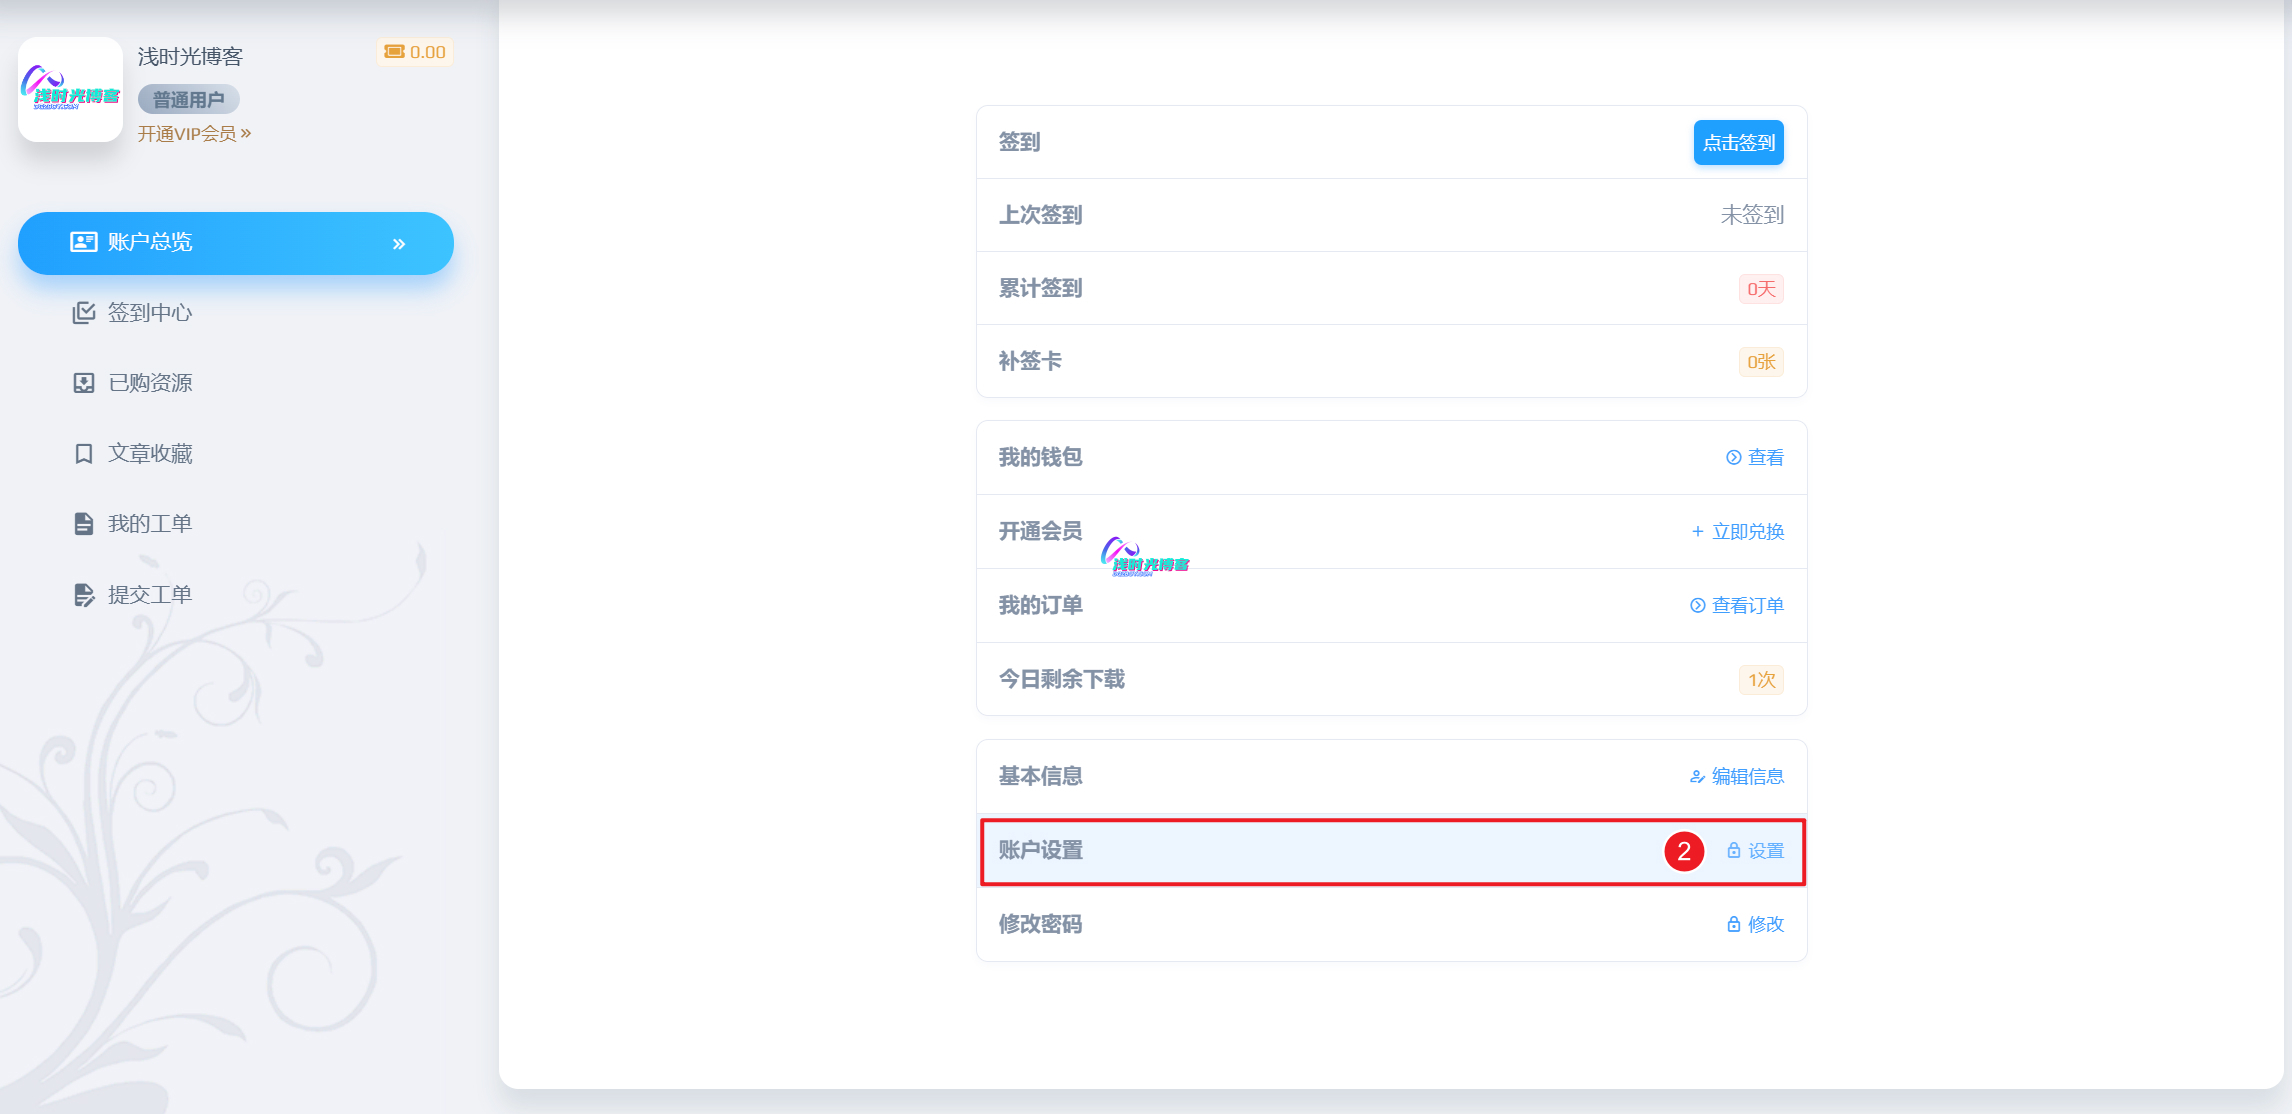Image resolution: width=2292 pixels, height=1114 pixels.
Task: Open 查看 wallet link
Action: 1755,458
